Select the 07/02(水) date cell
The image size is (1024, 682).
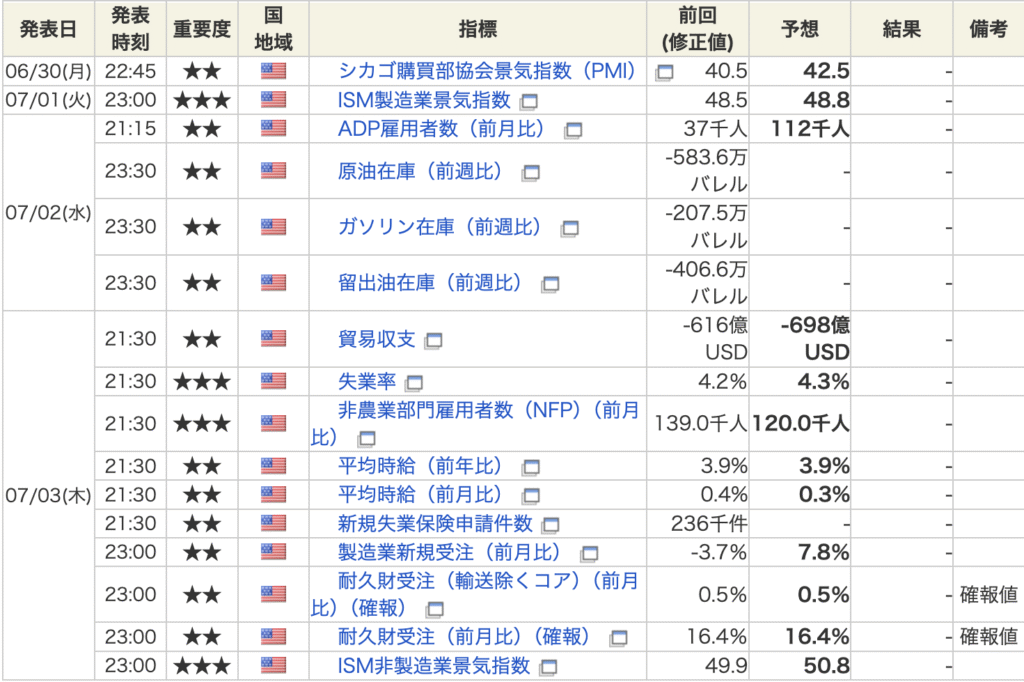(48, 213)
